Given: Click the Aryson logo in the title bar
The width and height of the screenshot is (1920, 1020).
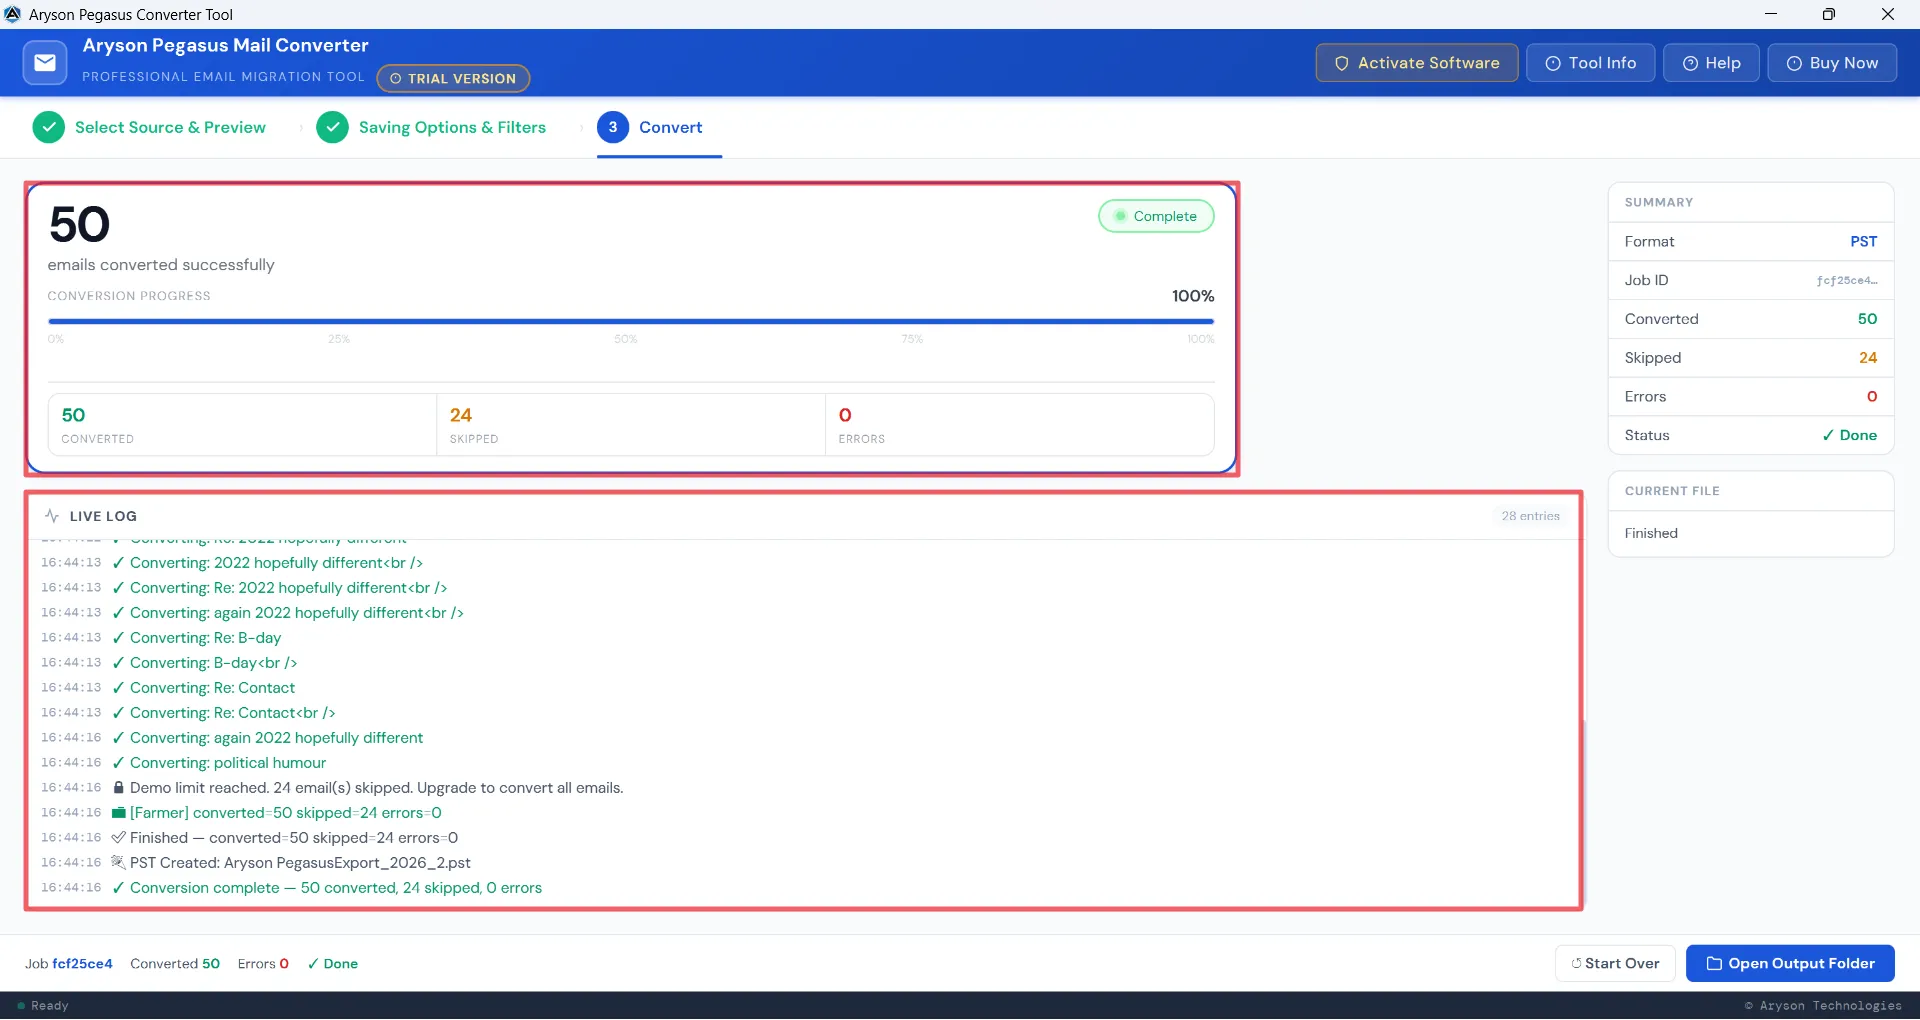Looking at the screenshot, I should pyautogui.click(x=13, y=14).
